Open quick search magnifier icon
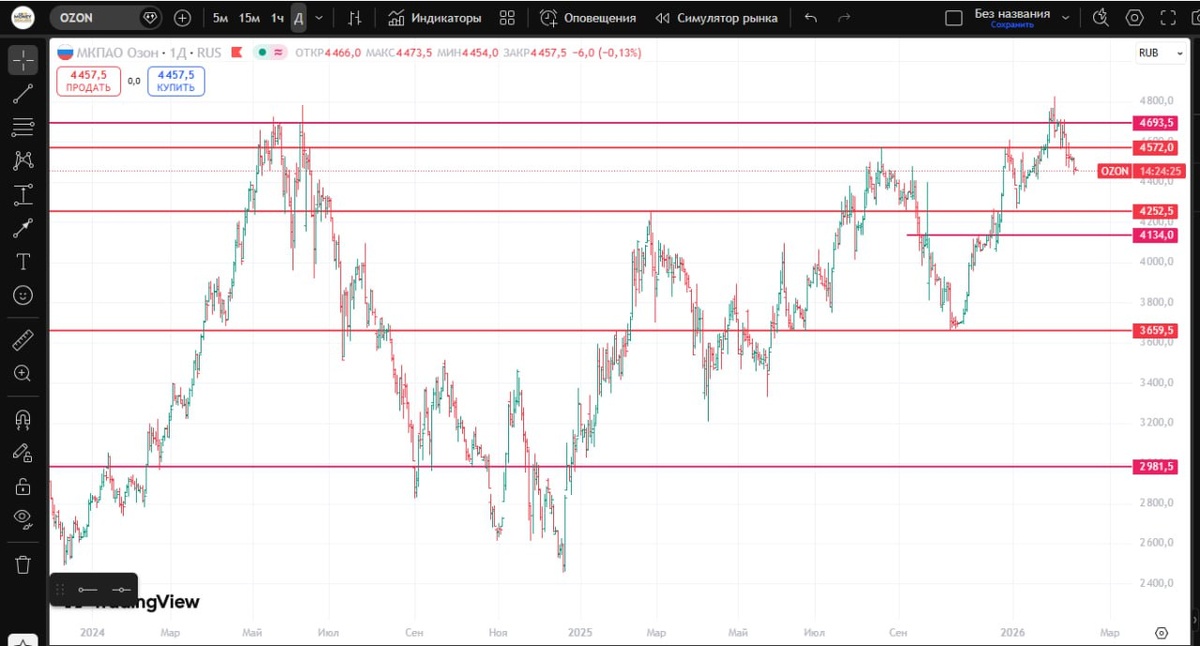 click(x=1101, y=18)
